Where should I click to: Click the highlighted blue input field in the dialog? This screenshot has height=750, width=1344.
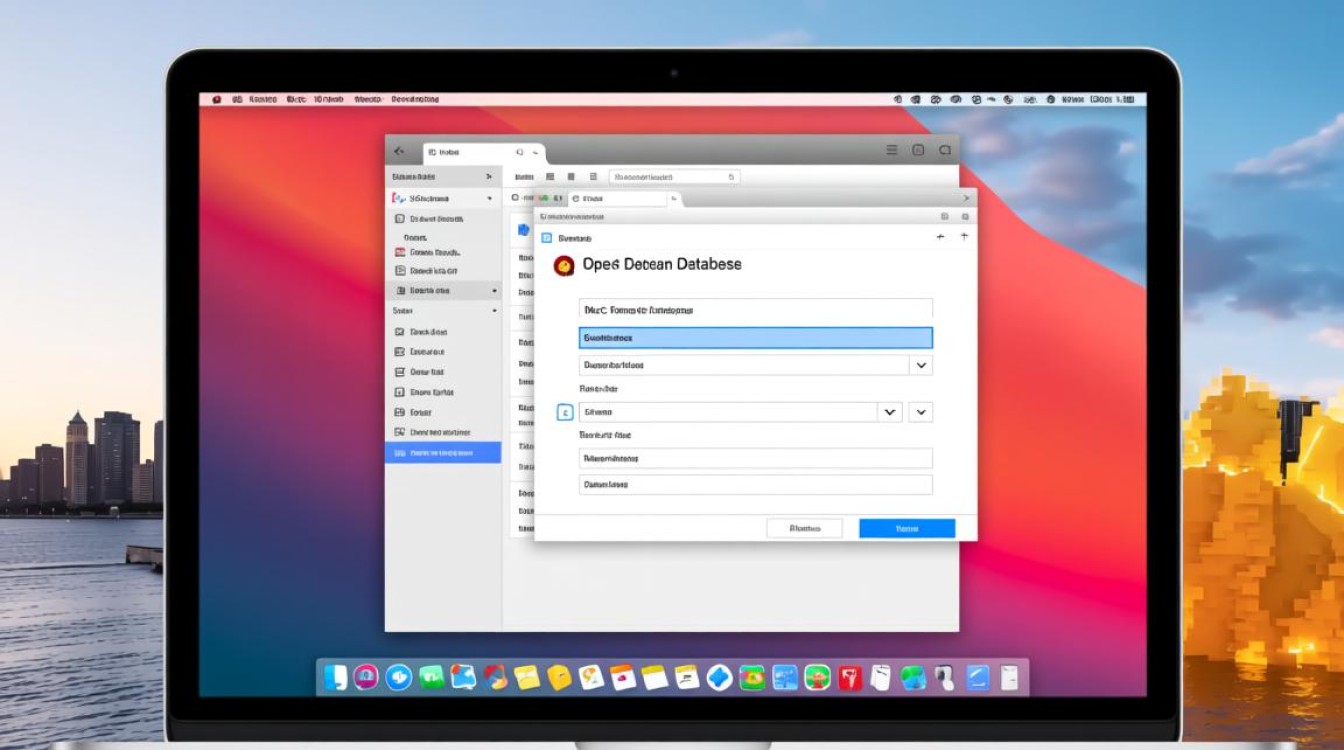pyautogui.click(x=755, y=338)
